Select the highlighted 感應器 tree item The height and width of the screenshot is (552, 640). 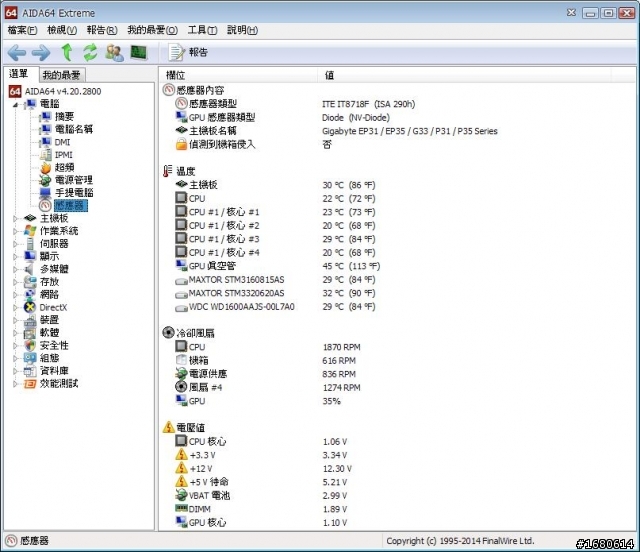click(x=71, y=205)
